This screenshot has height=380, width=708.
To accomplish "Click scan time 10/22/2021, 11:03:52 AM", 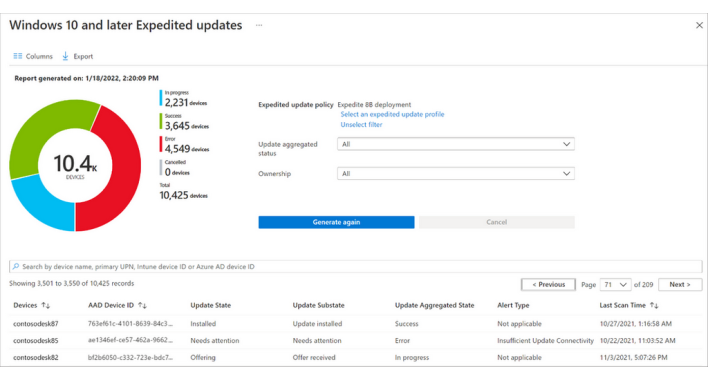I will [638, 341].
